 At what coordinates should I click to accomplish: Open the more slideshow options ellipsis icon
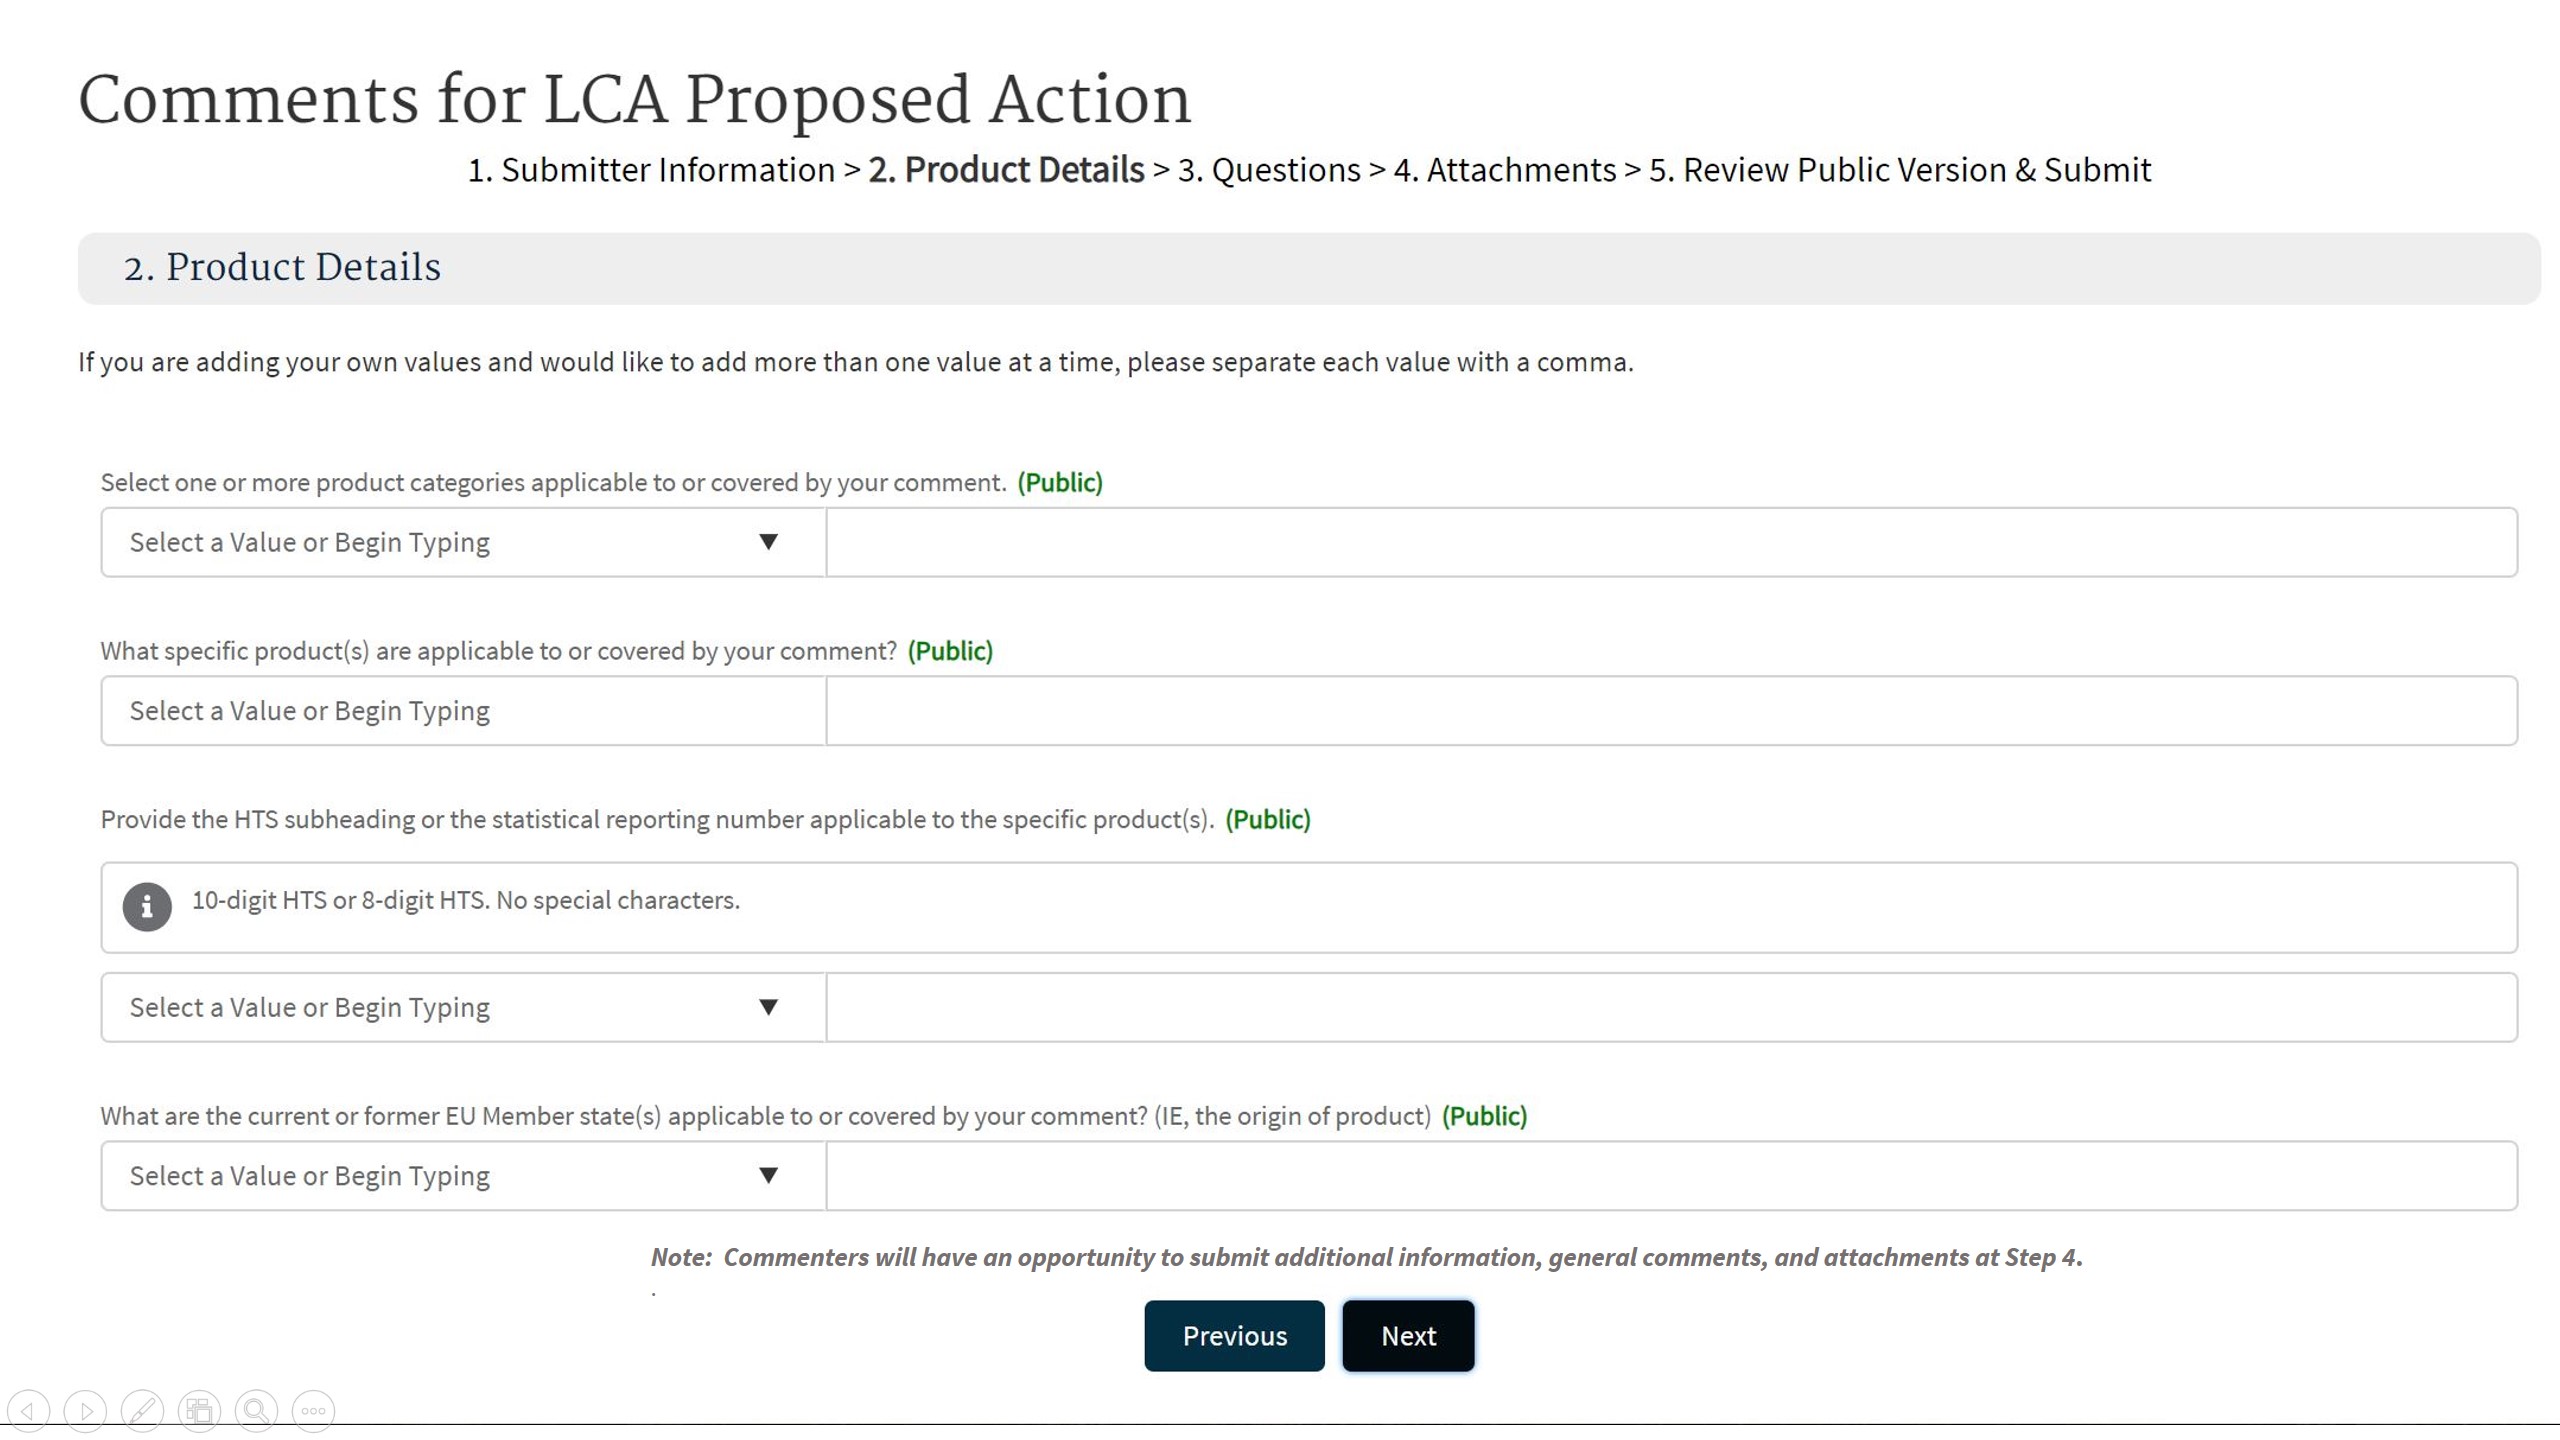click(313, 1411)
